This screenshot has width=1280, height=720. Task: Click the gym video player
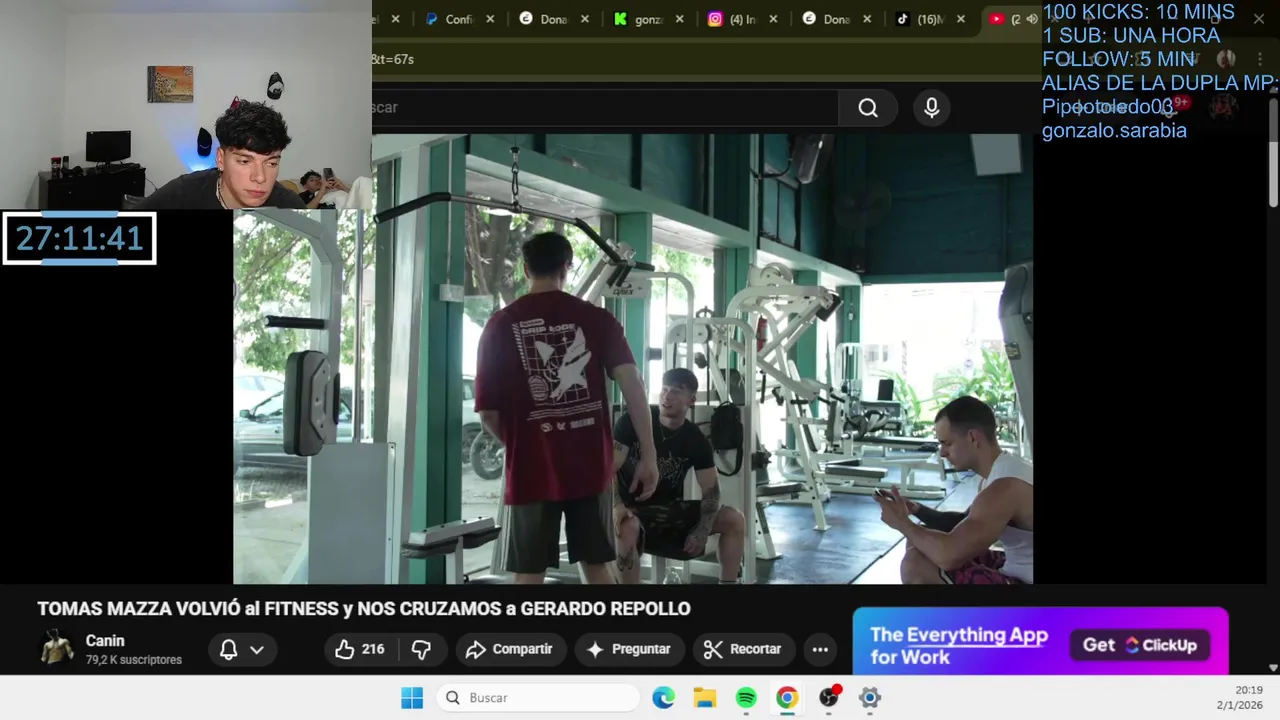[632, 359]
